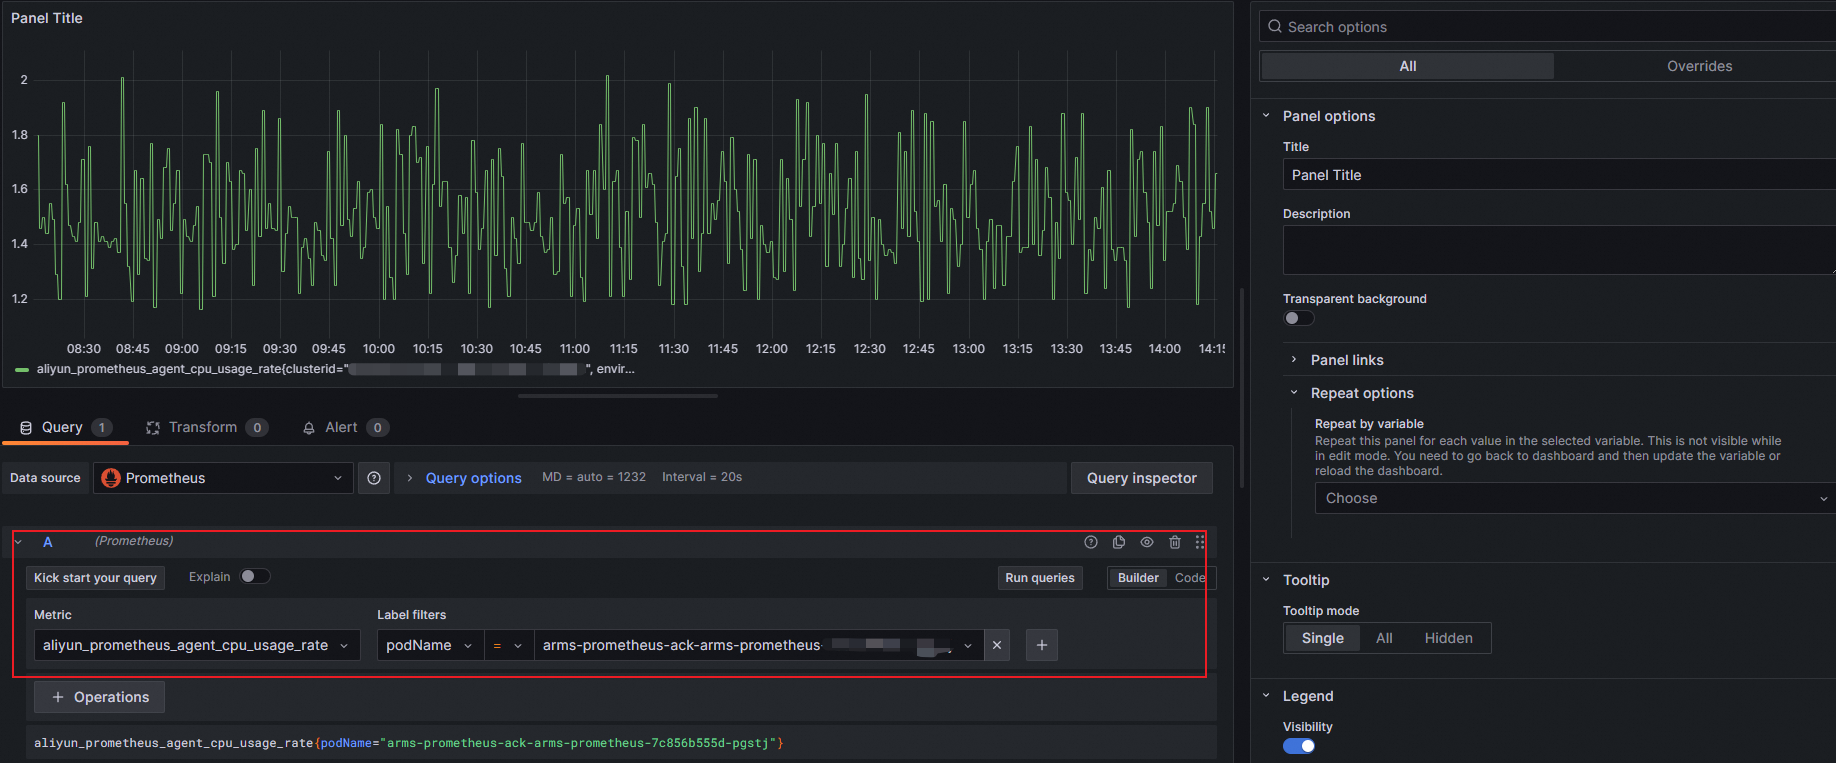1836x763 pixels.
Task: Click Run queries button
Action: tap(1040, 578)
